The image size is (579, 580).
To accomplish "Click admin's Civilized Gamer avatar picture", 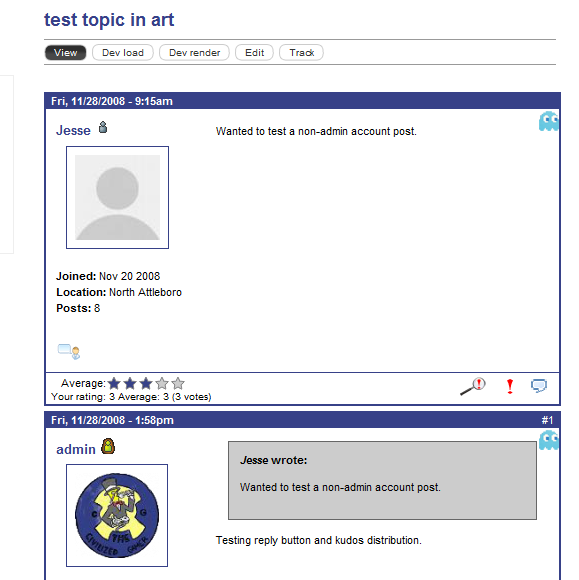I will pos(117,515).
